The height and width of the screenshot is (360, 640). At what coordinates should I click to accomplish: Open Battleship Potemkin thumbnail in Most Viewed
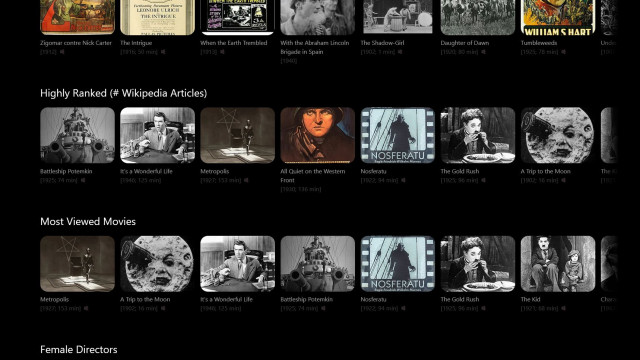[318, 264]
